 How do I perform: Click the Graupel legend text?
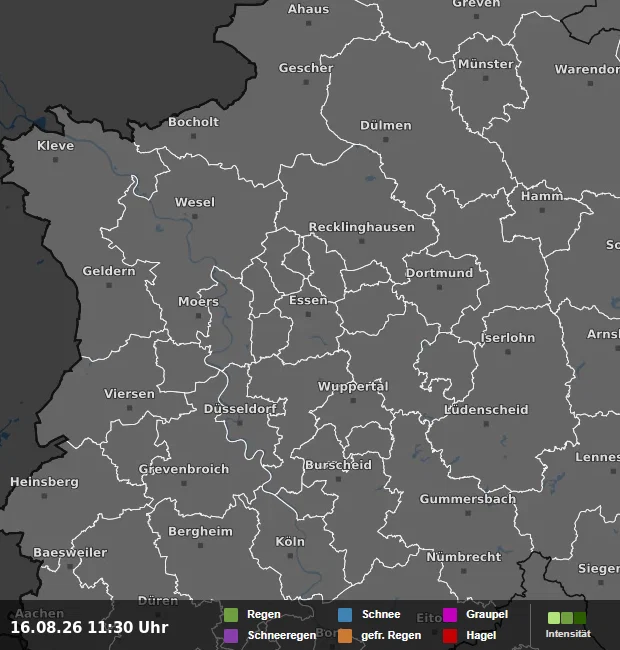pos(487,614)
